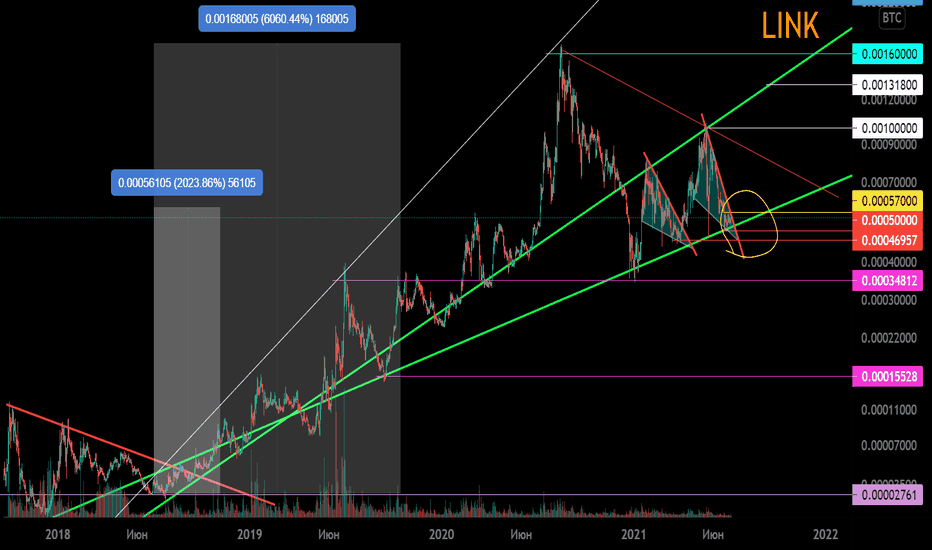Screen dimensions: 932x550
Task: Select the magenta 0.00034812 price label
Action: (887, 281)
